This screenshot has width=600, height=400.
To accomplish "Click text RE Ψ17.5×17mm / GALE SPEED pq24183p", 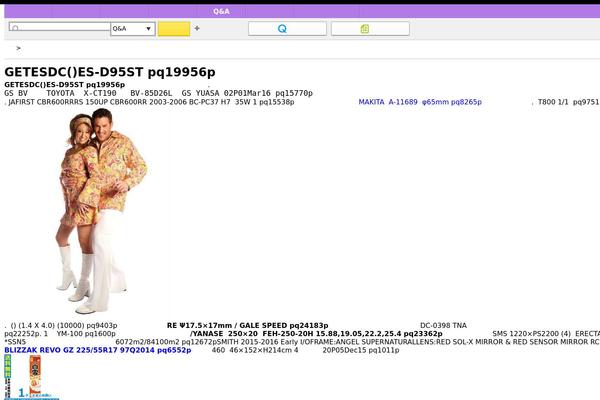I will tap(248, 325).
